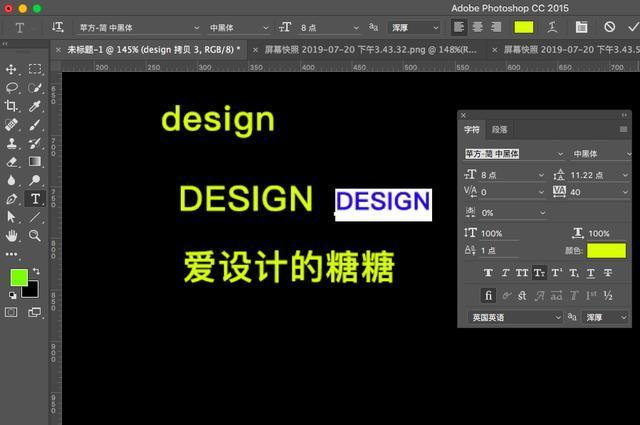Toggle standard ligatures fi button
640x425 pixels.
pyautogui.click(x=488, y=296)
